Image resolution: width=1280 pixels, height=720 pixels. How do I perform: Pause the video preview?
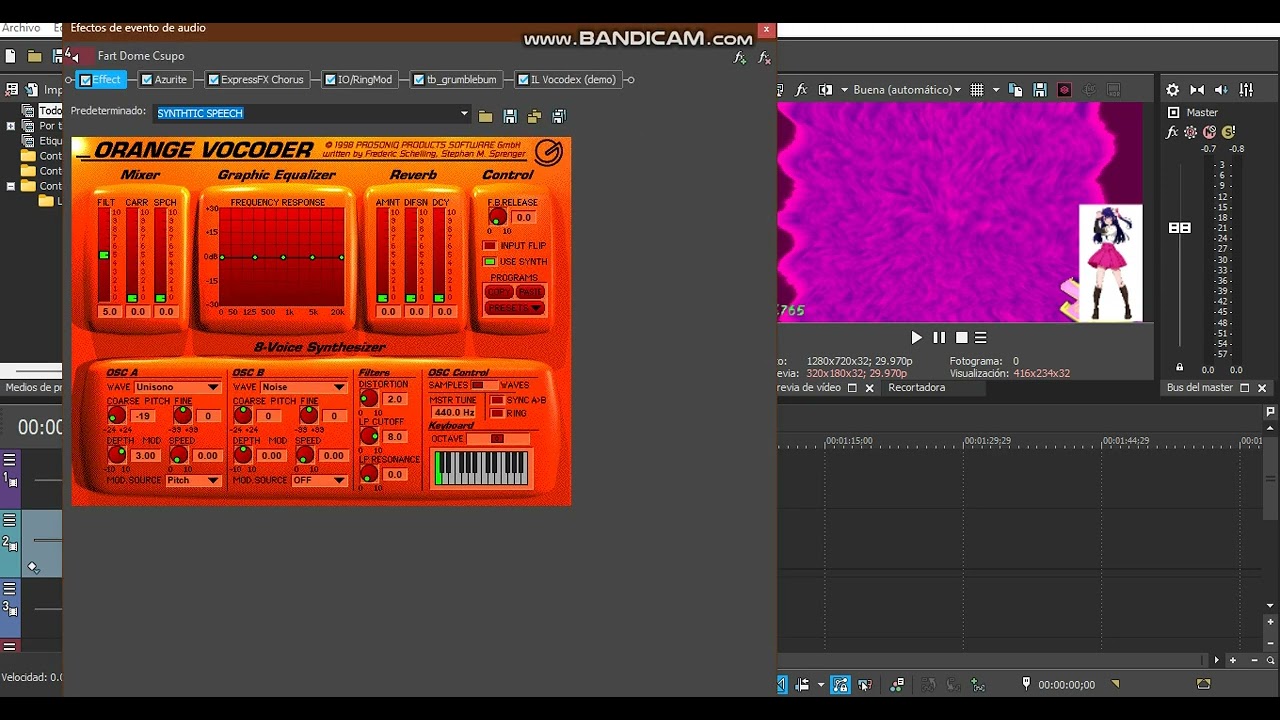pyautogui.click(x=939, y=338)
